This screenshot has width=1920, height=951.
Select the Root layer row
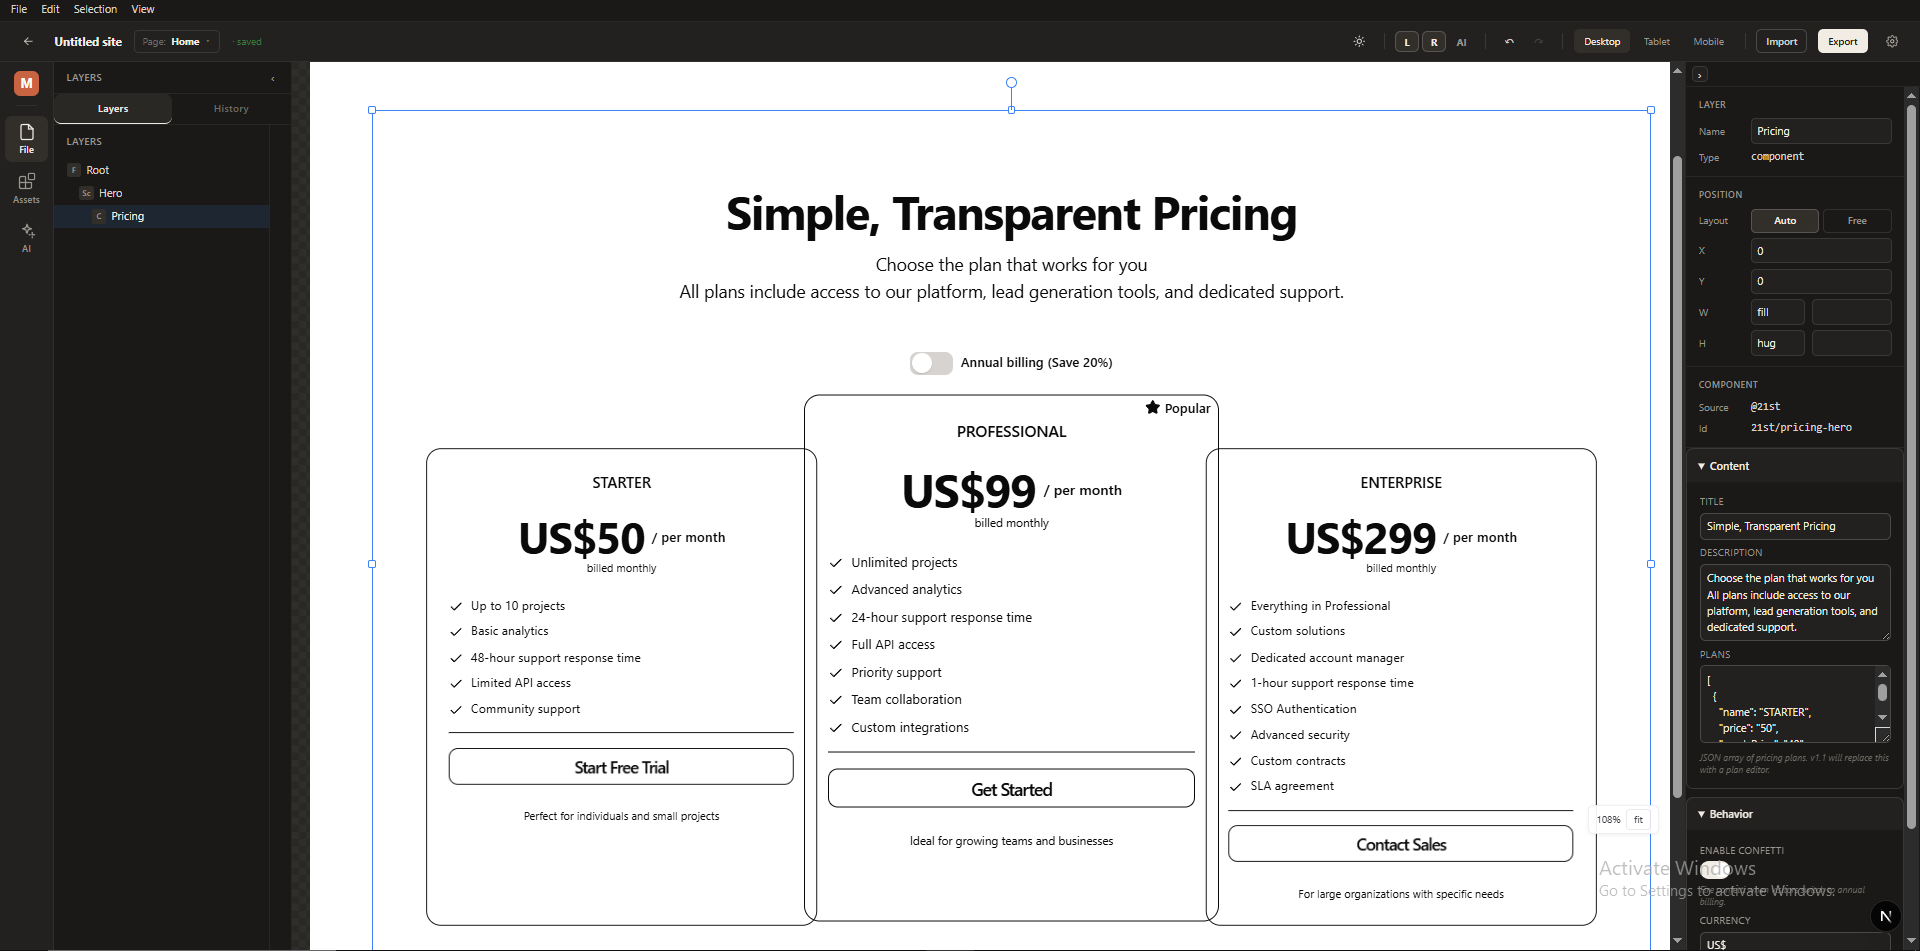pyautogui.click(x=161, y=170)
